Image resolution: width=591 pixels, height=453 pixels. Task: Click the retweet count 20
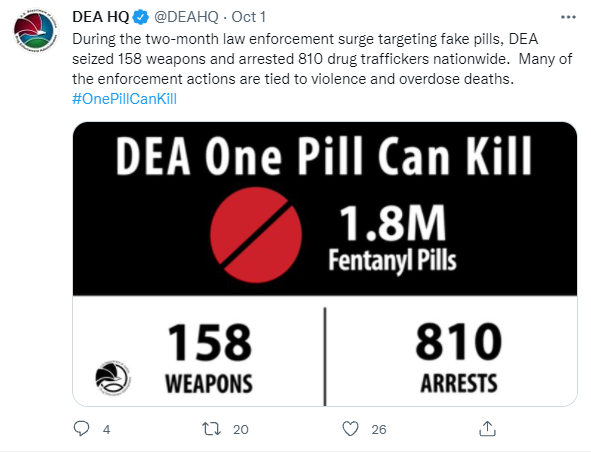(240, 429)
